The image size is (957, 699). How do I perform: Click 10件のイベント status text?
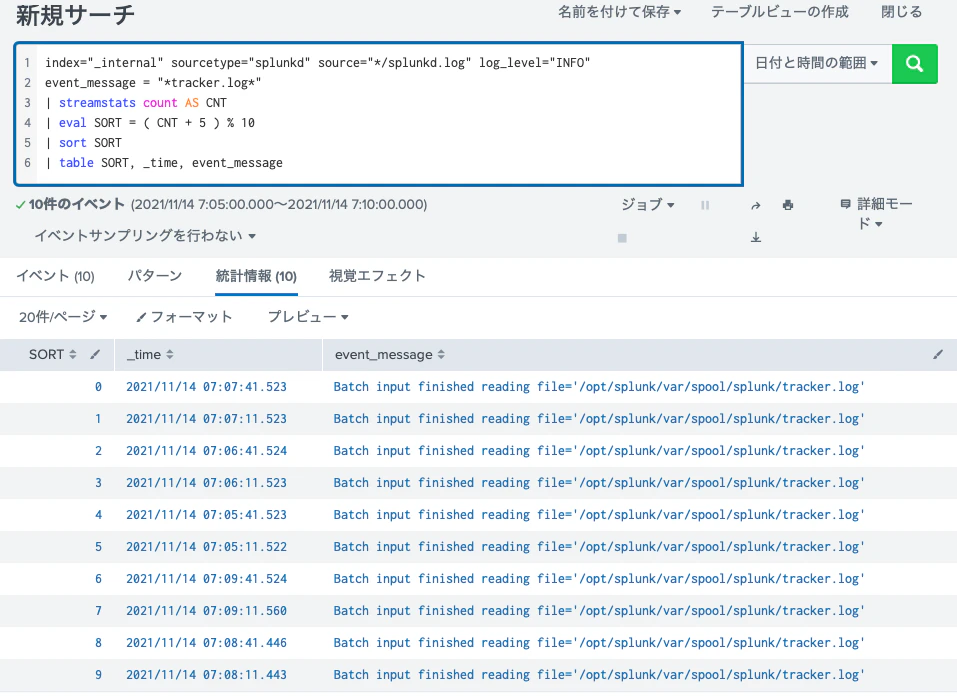click(77, 205)
